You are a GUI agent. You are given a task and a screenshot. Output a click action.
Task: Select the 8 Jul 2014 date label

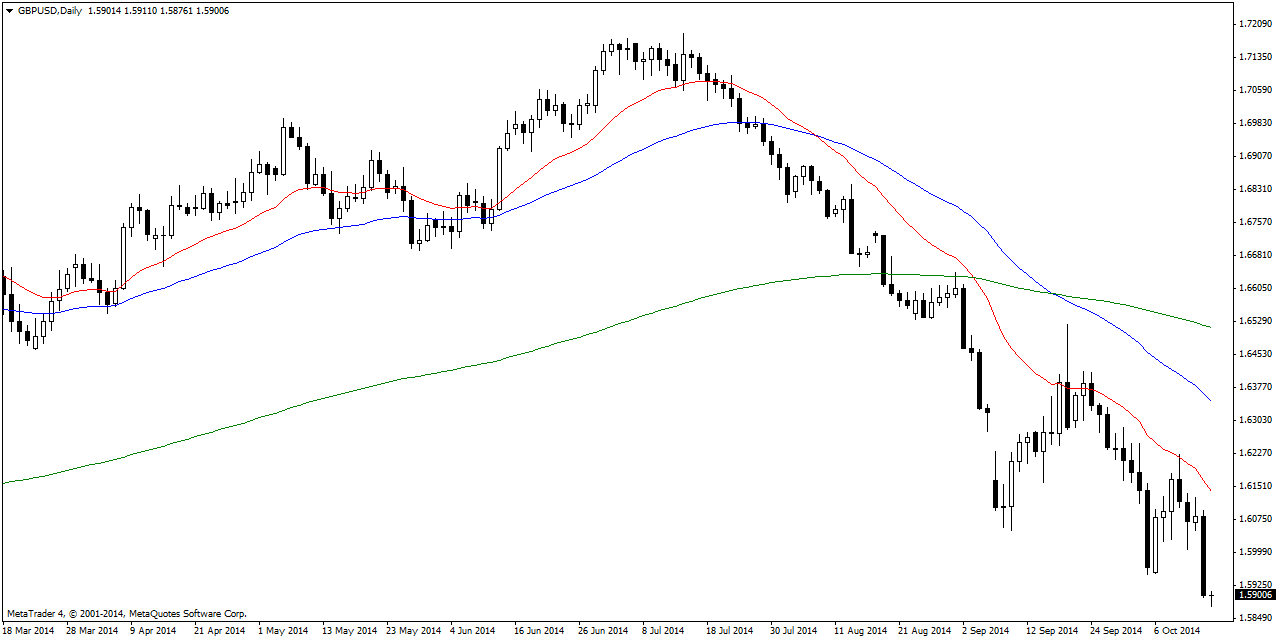[x=662, y=631]
